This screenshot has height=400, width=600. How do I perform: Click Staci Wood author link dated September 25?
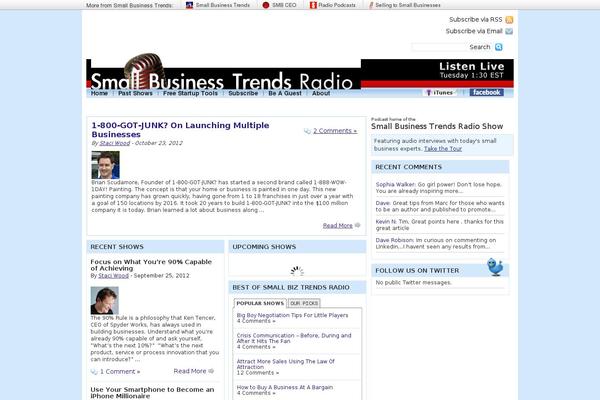click(x=114, y=276)
